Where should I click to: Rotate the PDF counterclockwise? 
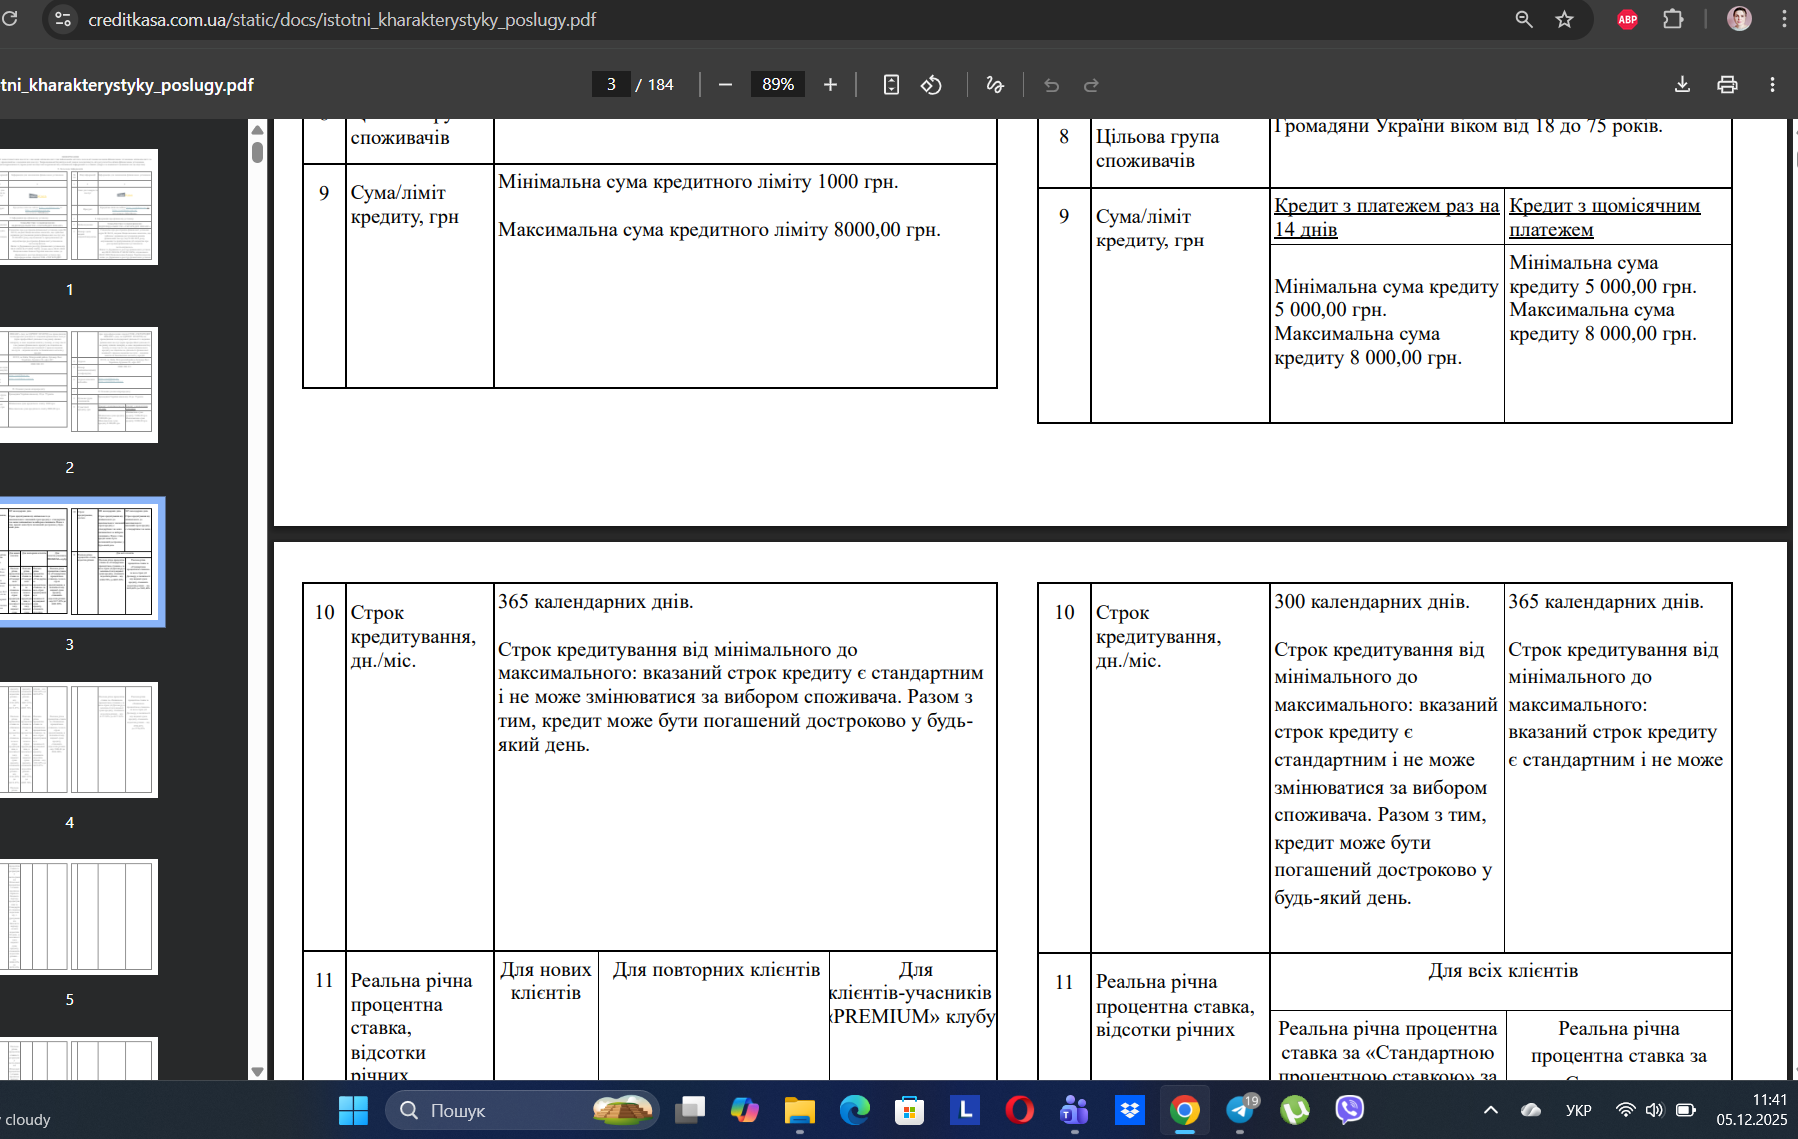(931, 85)
